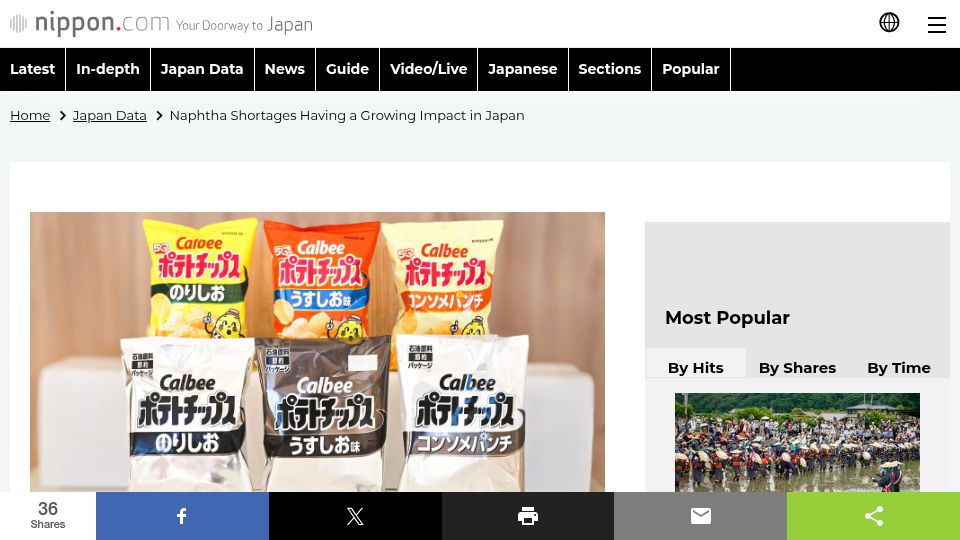960x540 pixels.
Task: Click the nippon.com logo
Action: point(162,24)
